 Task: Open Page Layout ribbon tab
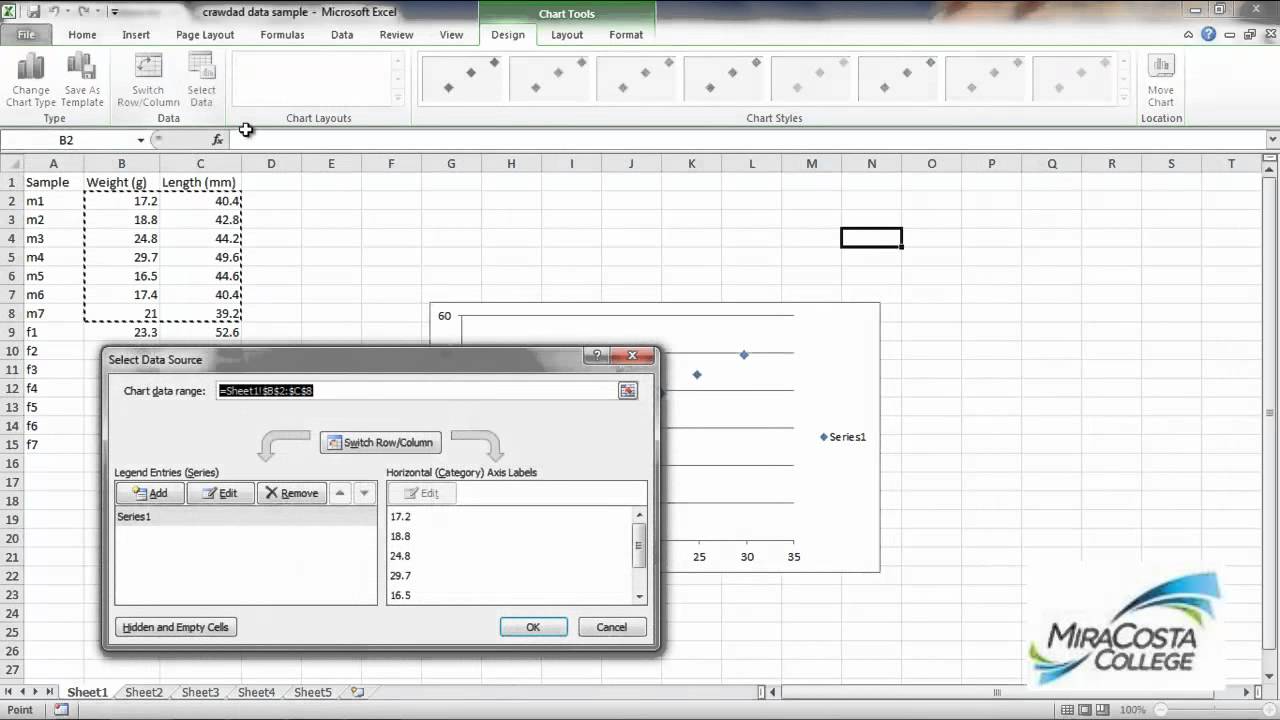[x=205, y=34]
